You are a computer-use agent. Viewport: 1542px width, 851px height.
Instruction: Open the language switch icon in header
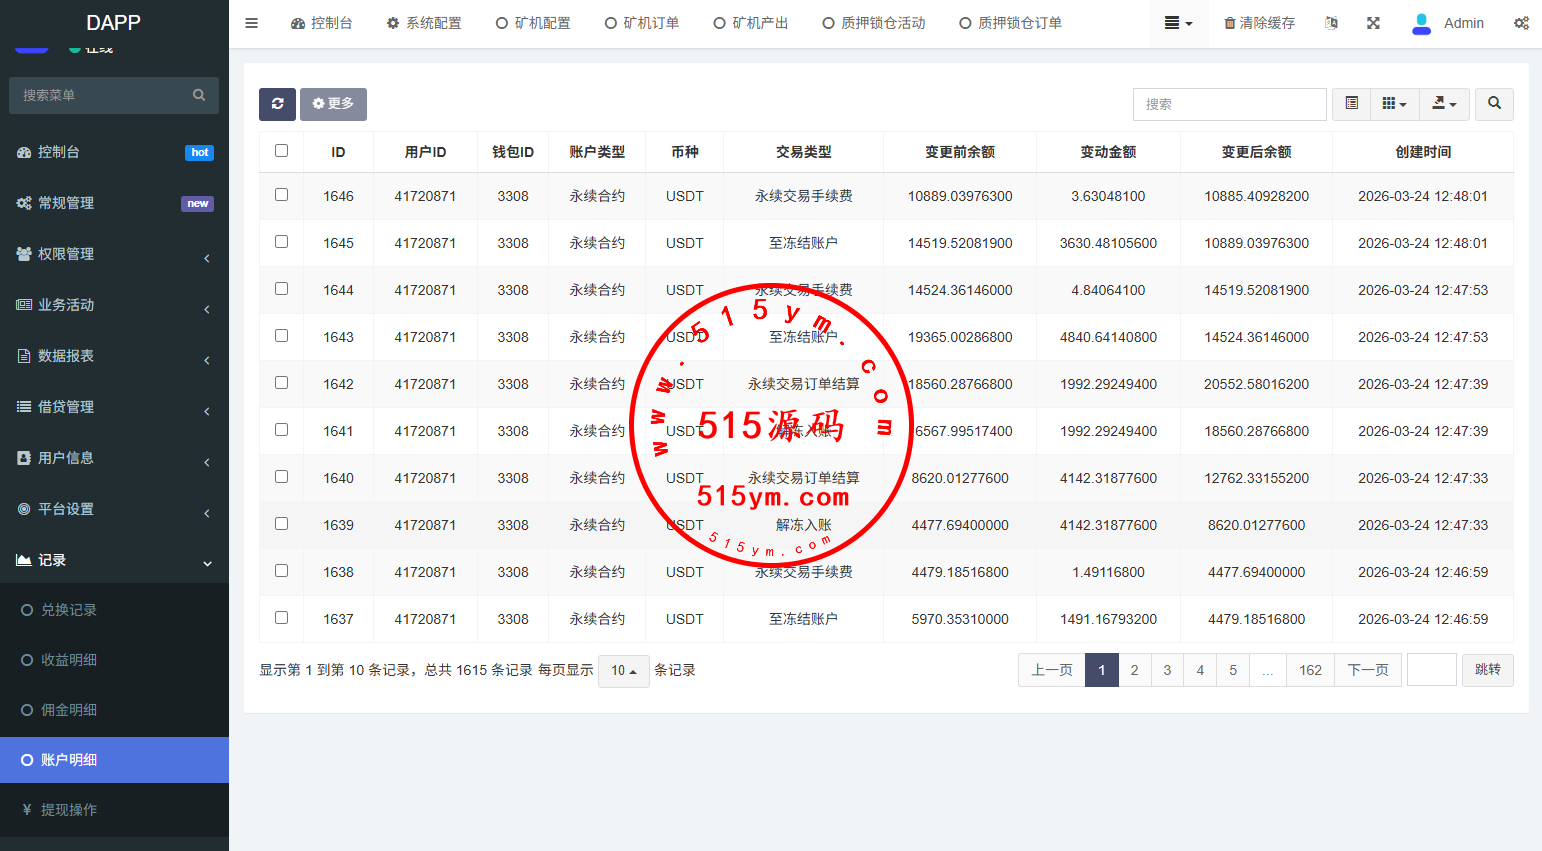pyautogui.click(x=1331, y=23)
